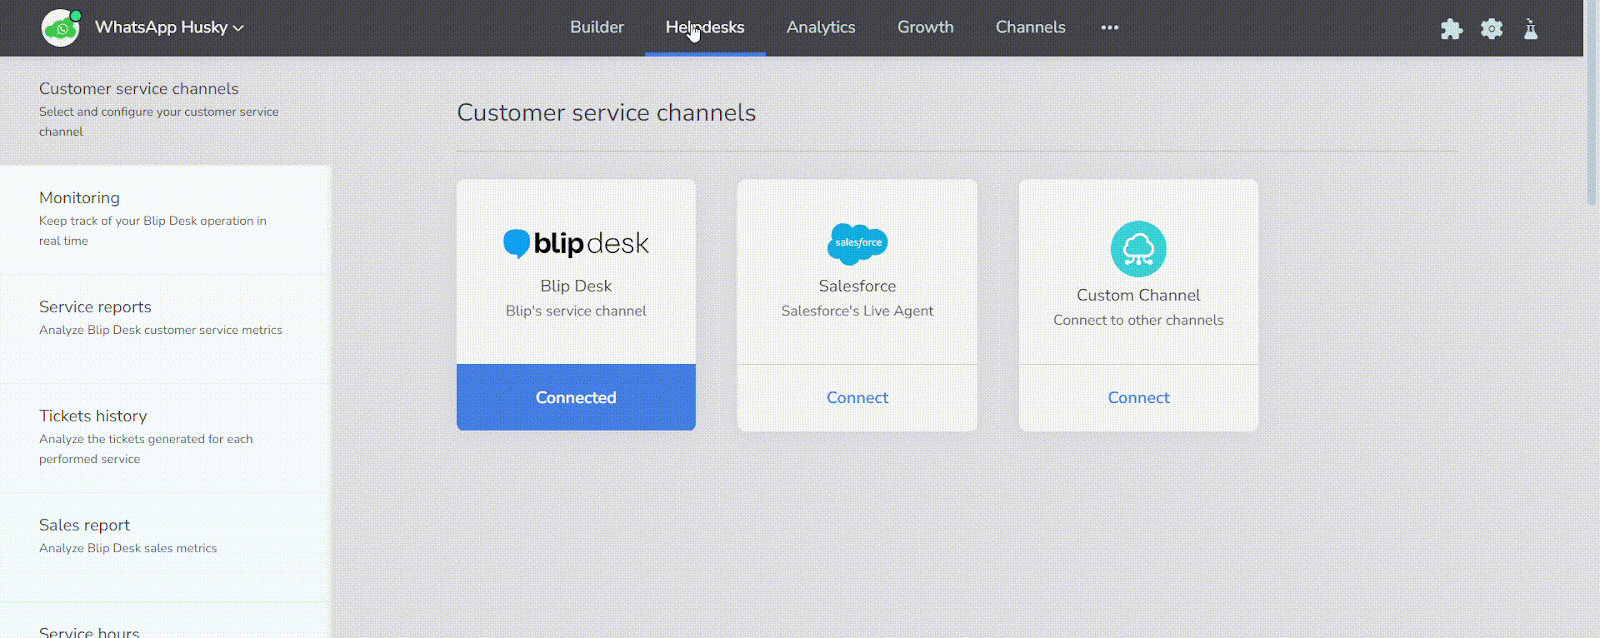Open Tickets history sidebar item
This screenshot has height=638, width=1600.
165,437
